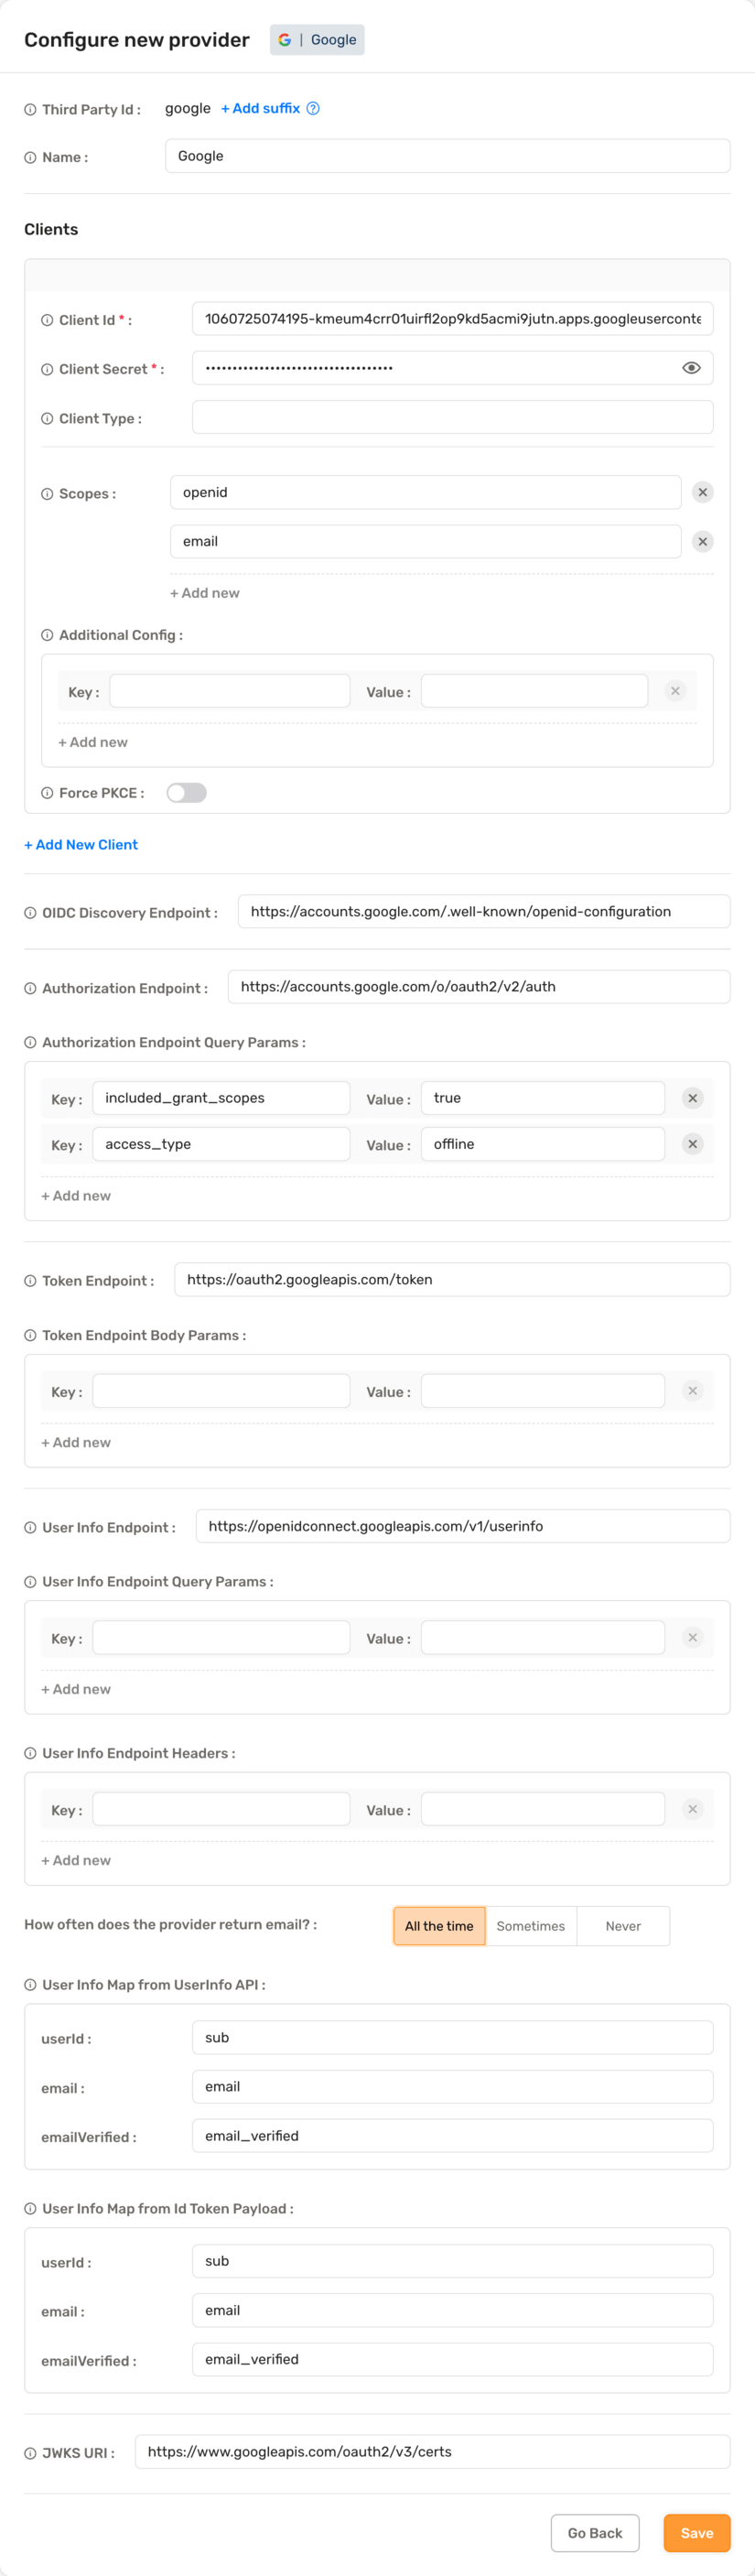Enable the Force PKCE toggle
Screen dimensions: 755x2576
click(x=186, y=791)
